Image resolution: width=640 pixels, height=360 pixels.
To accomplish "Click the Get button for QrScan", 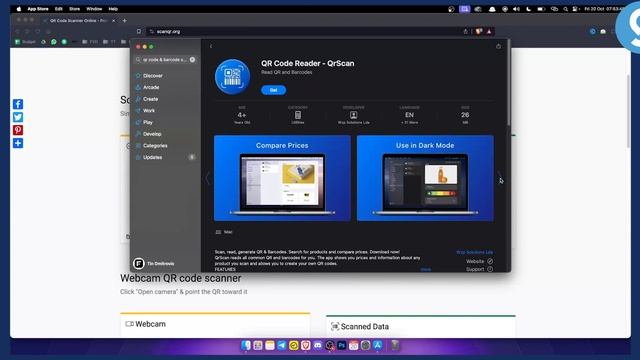I will click(273, 90).
